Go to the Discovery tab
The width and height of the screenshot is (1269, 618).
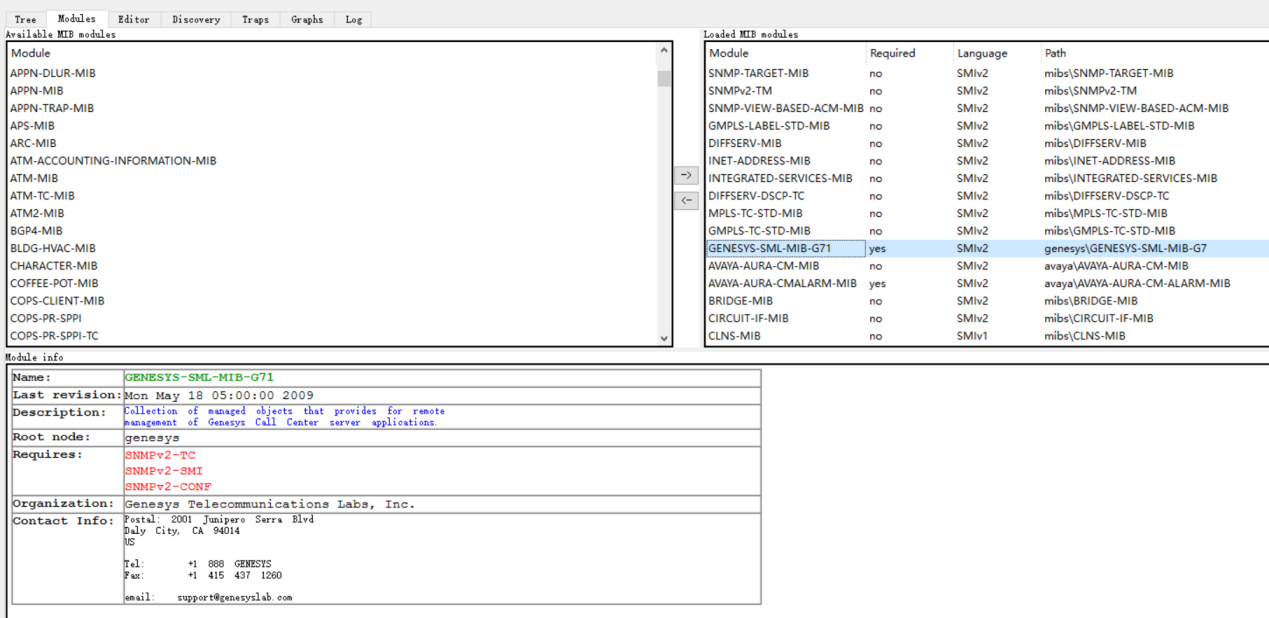click(x=196, y=19)
